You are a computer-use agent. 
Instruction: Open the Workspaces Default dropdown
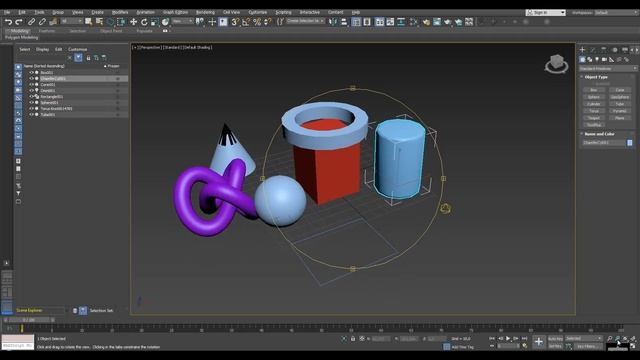[x=616, y=13]
